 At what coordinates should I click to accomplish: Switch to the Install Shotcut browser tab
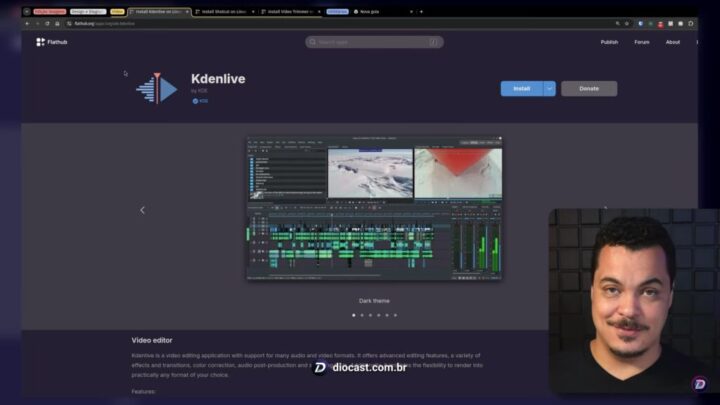tap(222, 11)
